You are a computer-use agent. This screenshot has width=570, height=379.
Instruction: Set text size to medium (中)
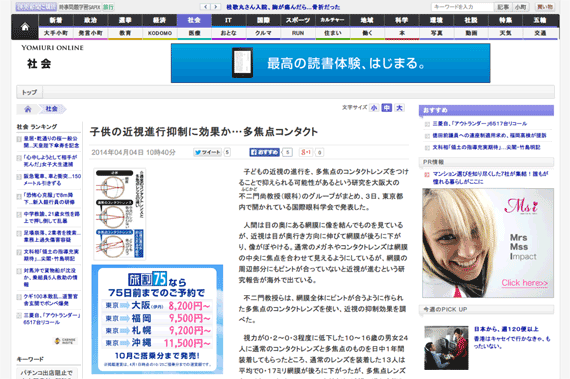(386, 108)
